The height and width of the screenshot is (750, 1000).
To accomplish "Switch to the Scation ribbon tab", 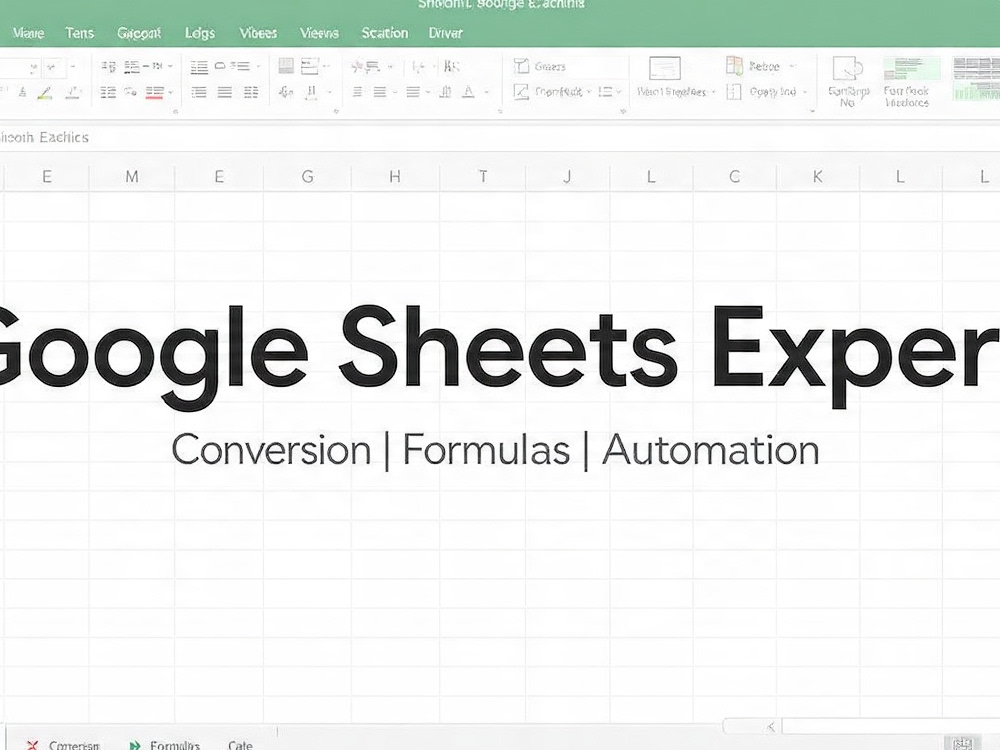I will [385, 33].
